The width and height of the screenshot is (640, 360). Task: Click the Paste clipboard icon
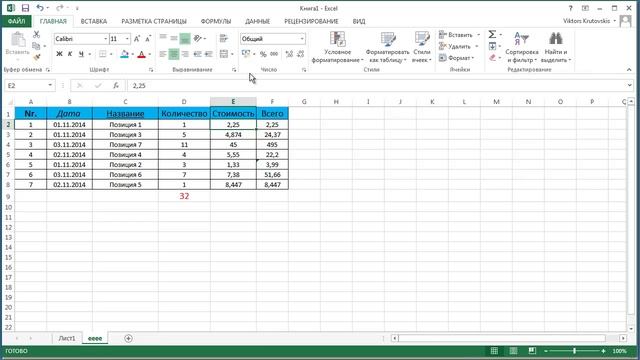click(18, 41)
